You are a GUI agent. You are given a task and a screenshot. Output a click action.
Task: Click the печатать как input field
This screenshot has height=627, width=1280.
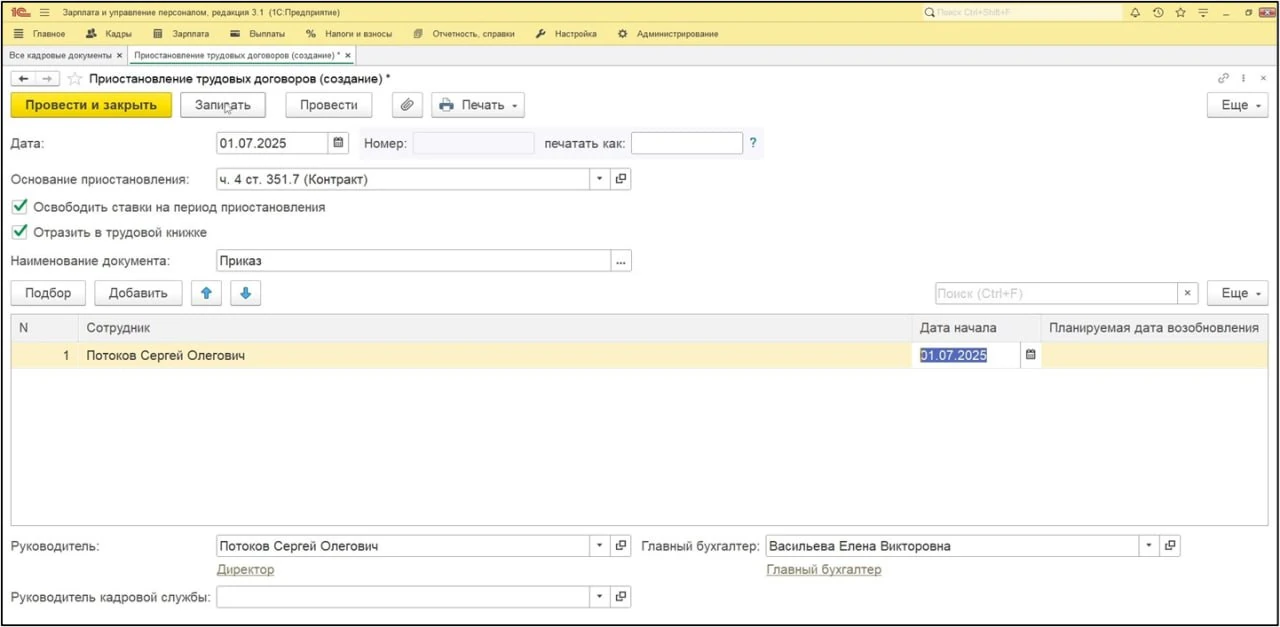tap(687, 143)
